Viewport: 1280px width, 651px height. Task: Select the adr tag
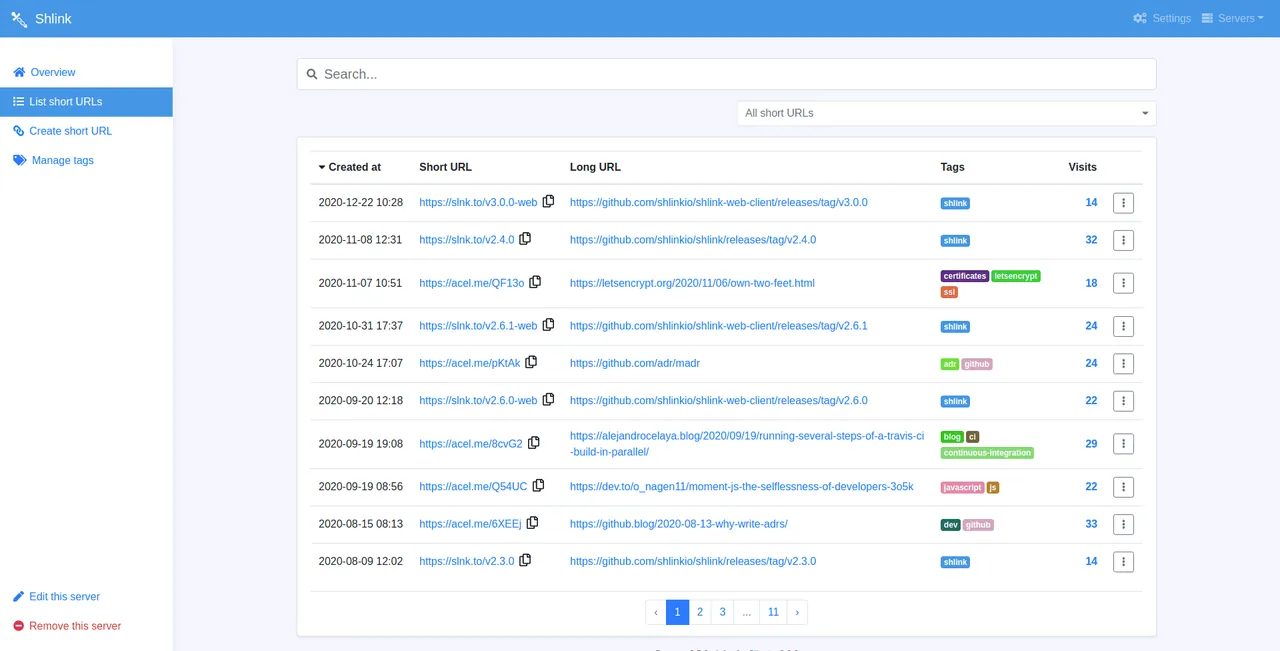pyautogui.click(x=950, y=364)
